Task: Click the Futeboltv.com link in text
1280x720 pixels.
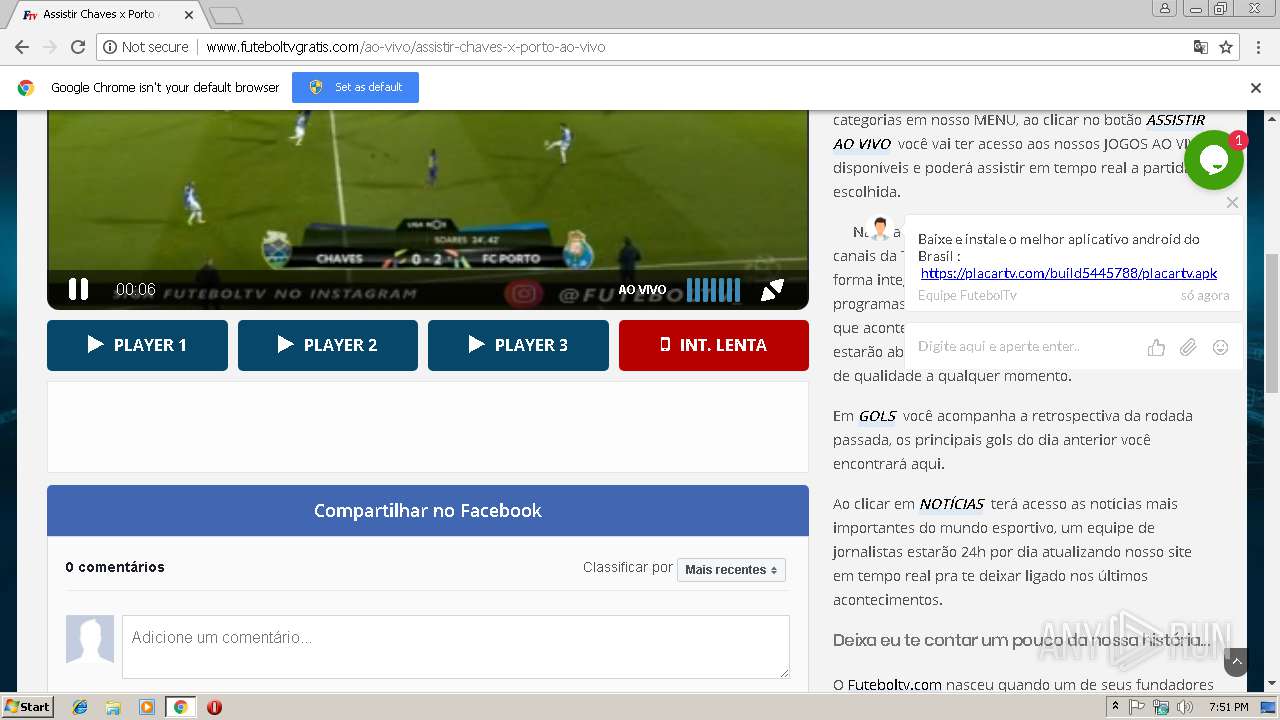Action: [x=895, y=685]
